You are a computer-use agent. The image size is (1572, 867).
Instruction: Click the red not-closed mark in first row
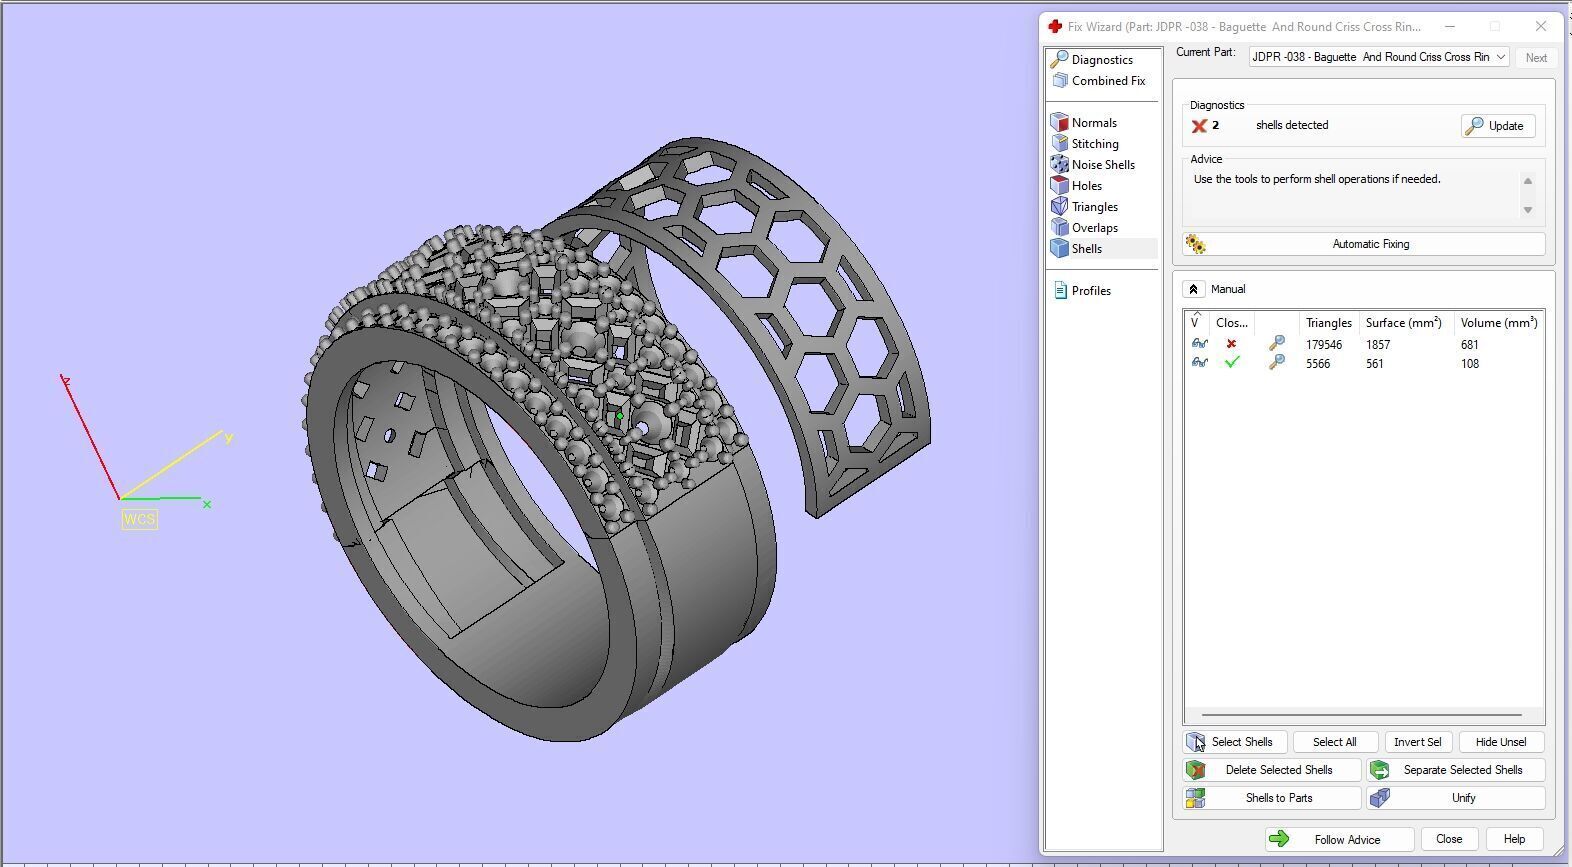coord(1231,344)
